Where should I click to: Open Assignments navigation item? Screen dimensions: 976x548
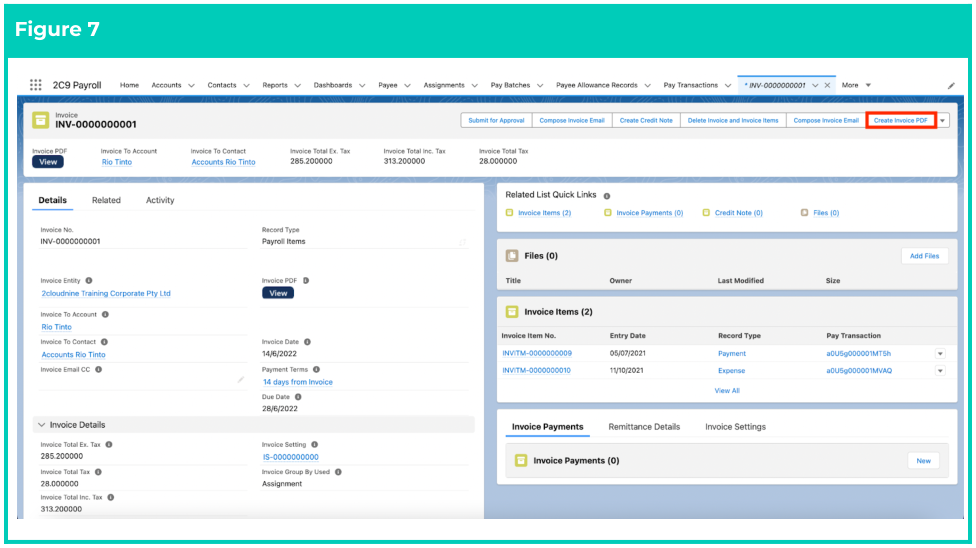click(x=444, y=85)
